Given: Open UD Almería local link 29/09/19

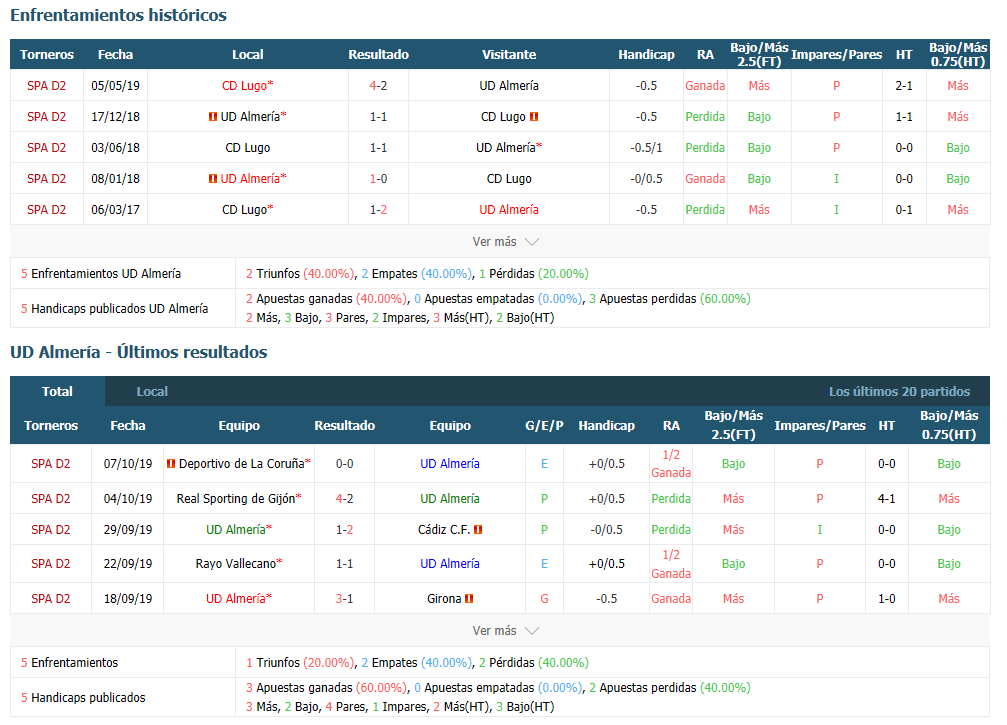Looking at the screenshot, I should [x=239, y=530].
